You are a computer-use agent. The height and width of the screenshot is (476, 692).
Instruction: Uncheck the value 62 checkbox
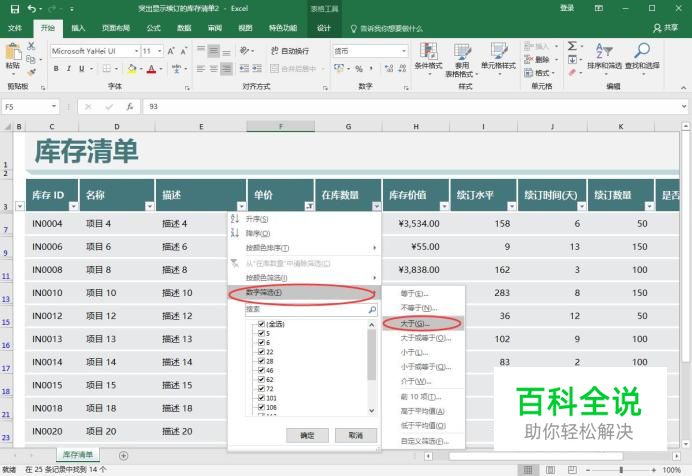pos(261,379)
